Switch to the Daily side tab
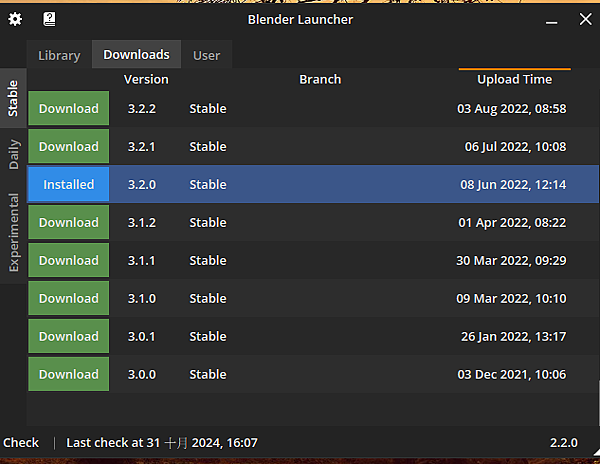The image size is (600, 464). (13, 154)
